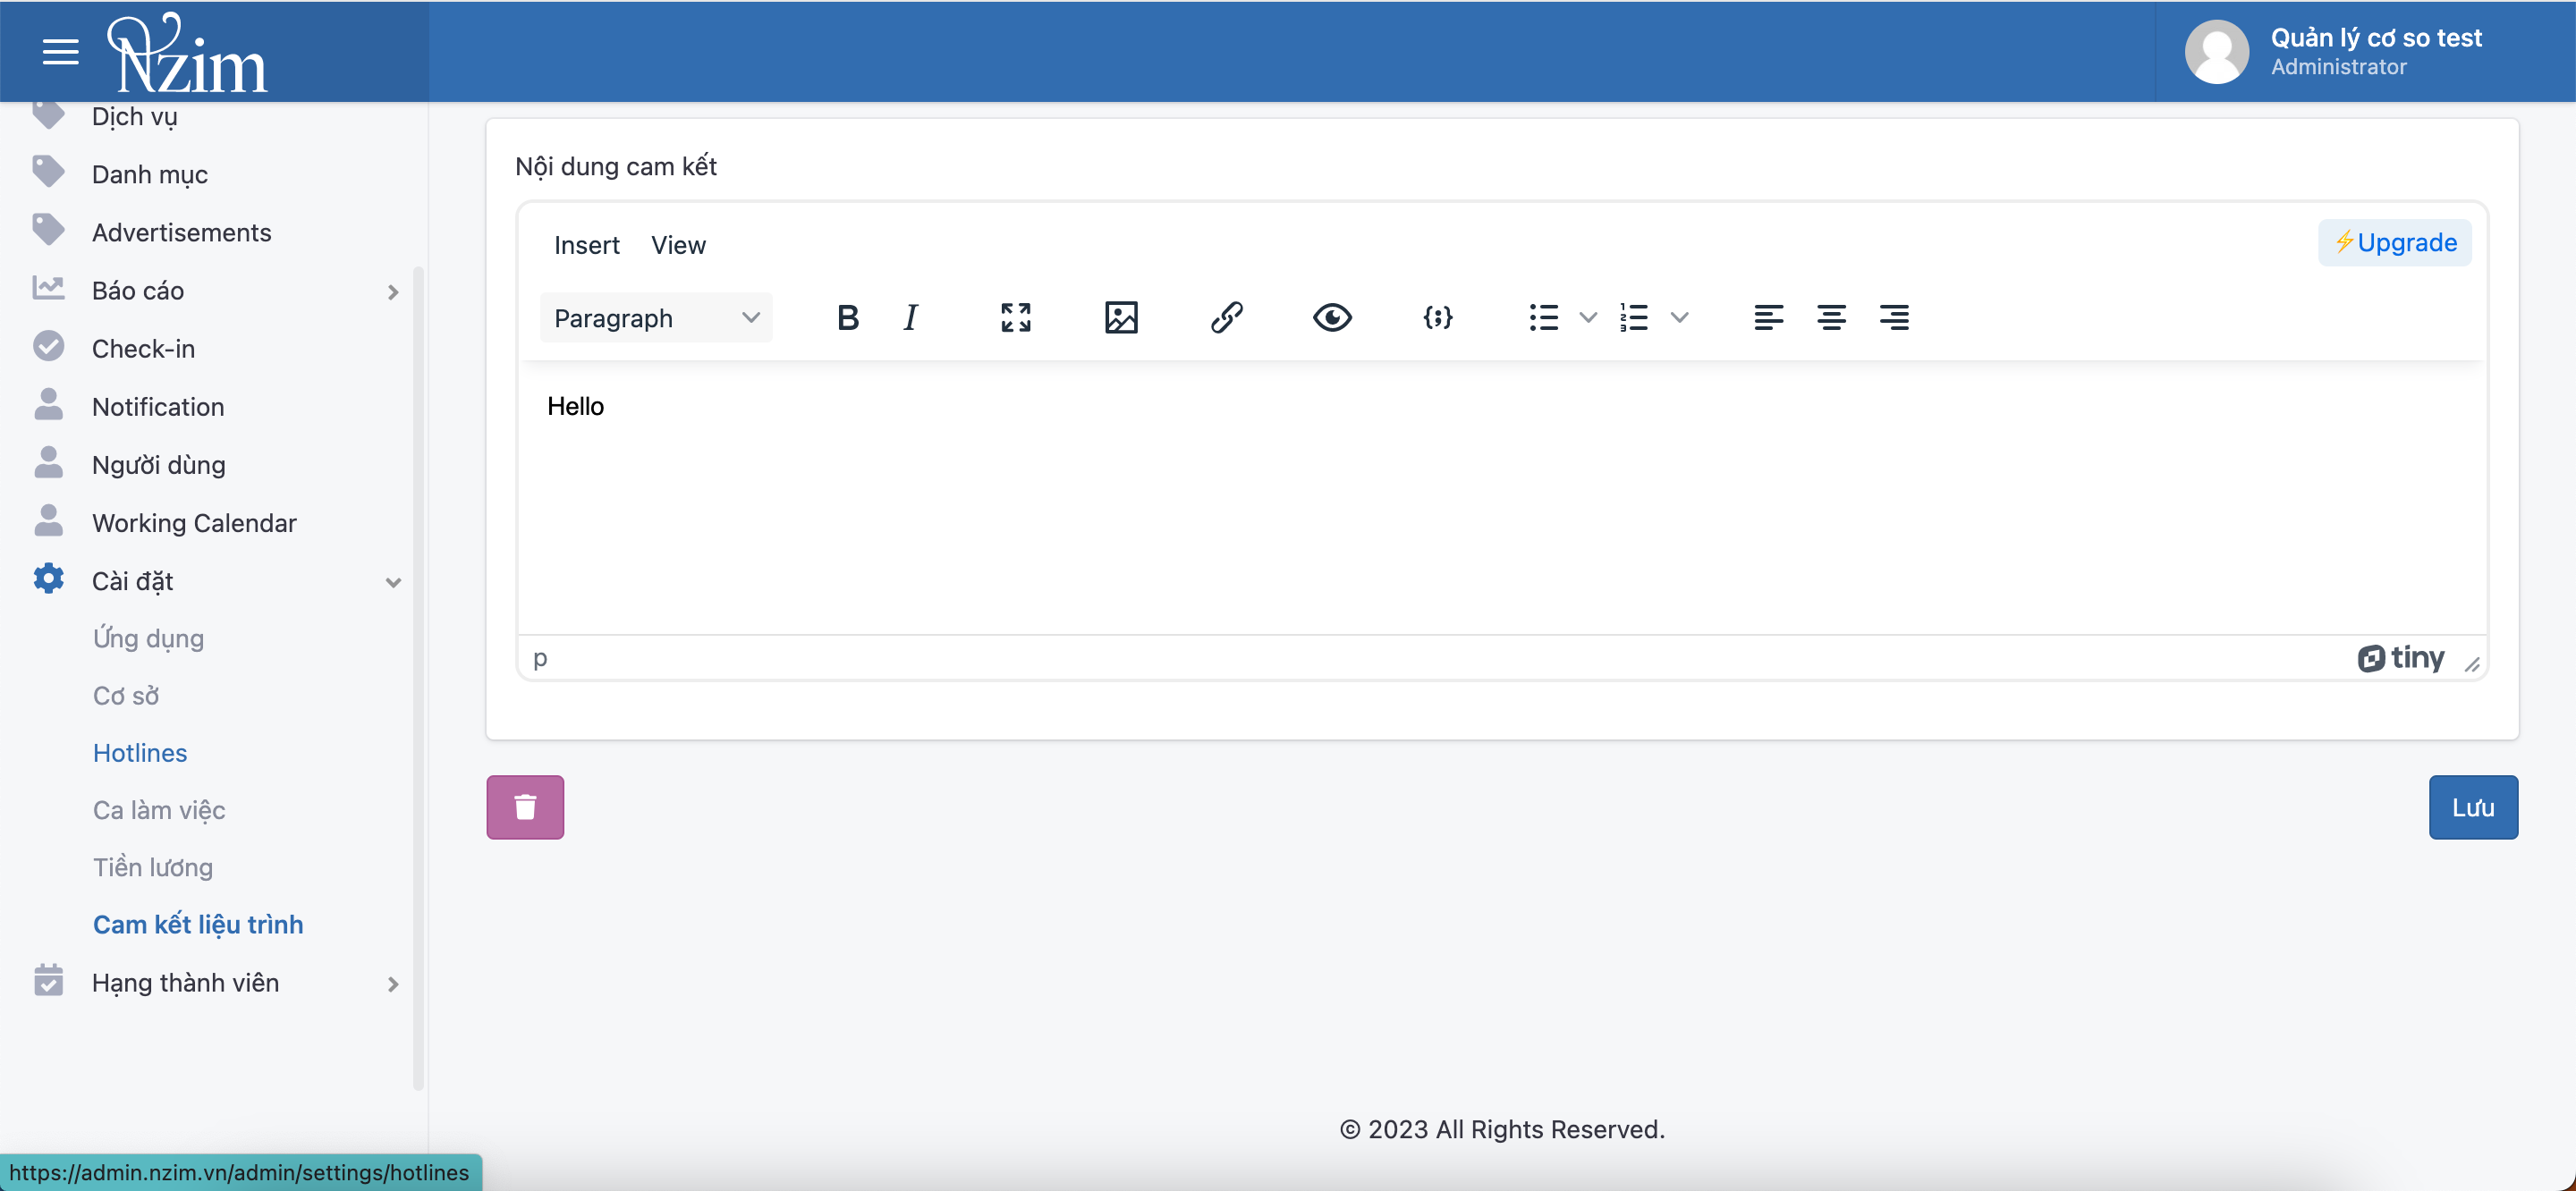This screenshot has width=2576, height=1191.
Task: Preview content with the eye icon
Action: (1331, 318)
